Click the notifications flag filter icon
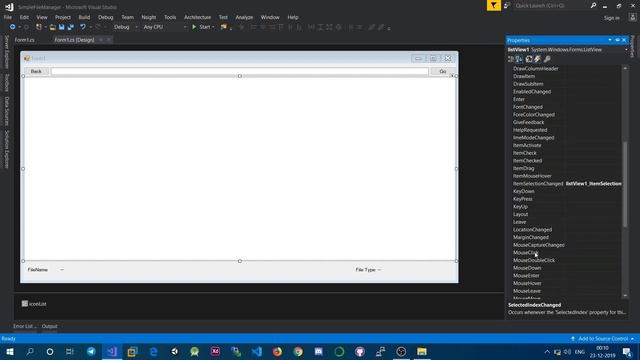The image size is (640, 360). pos(493,5)
